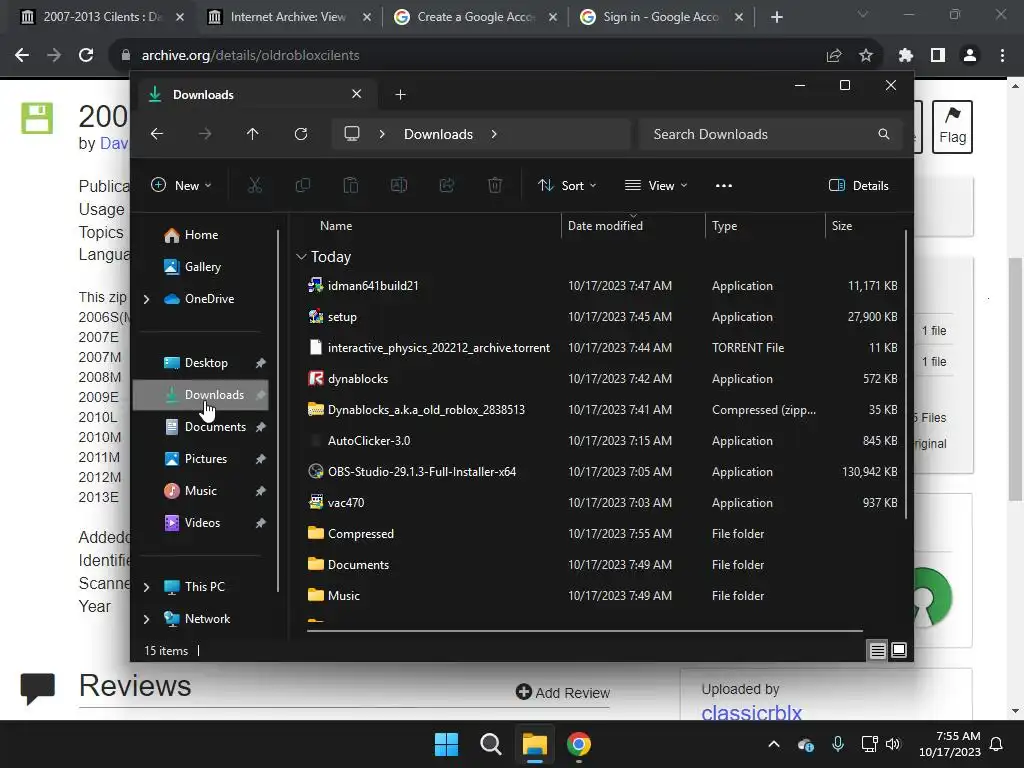
Task: Click Flag button on archive page
Action: click(952, 127)
